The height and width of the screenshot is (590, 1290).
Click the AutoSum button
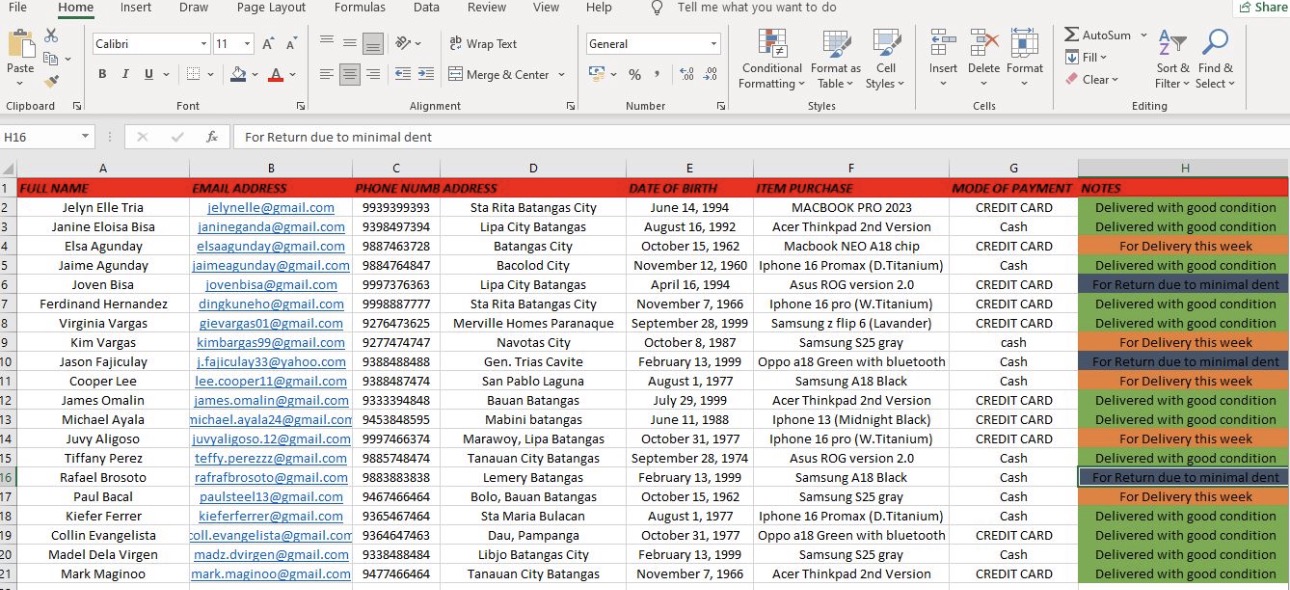[x=1097, y=35]
